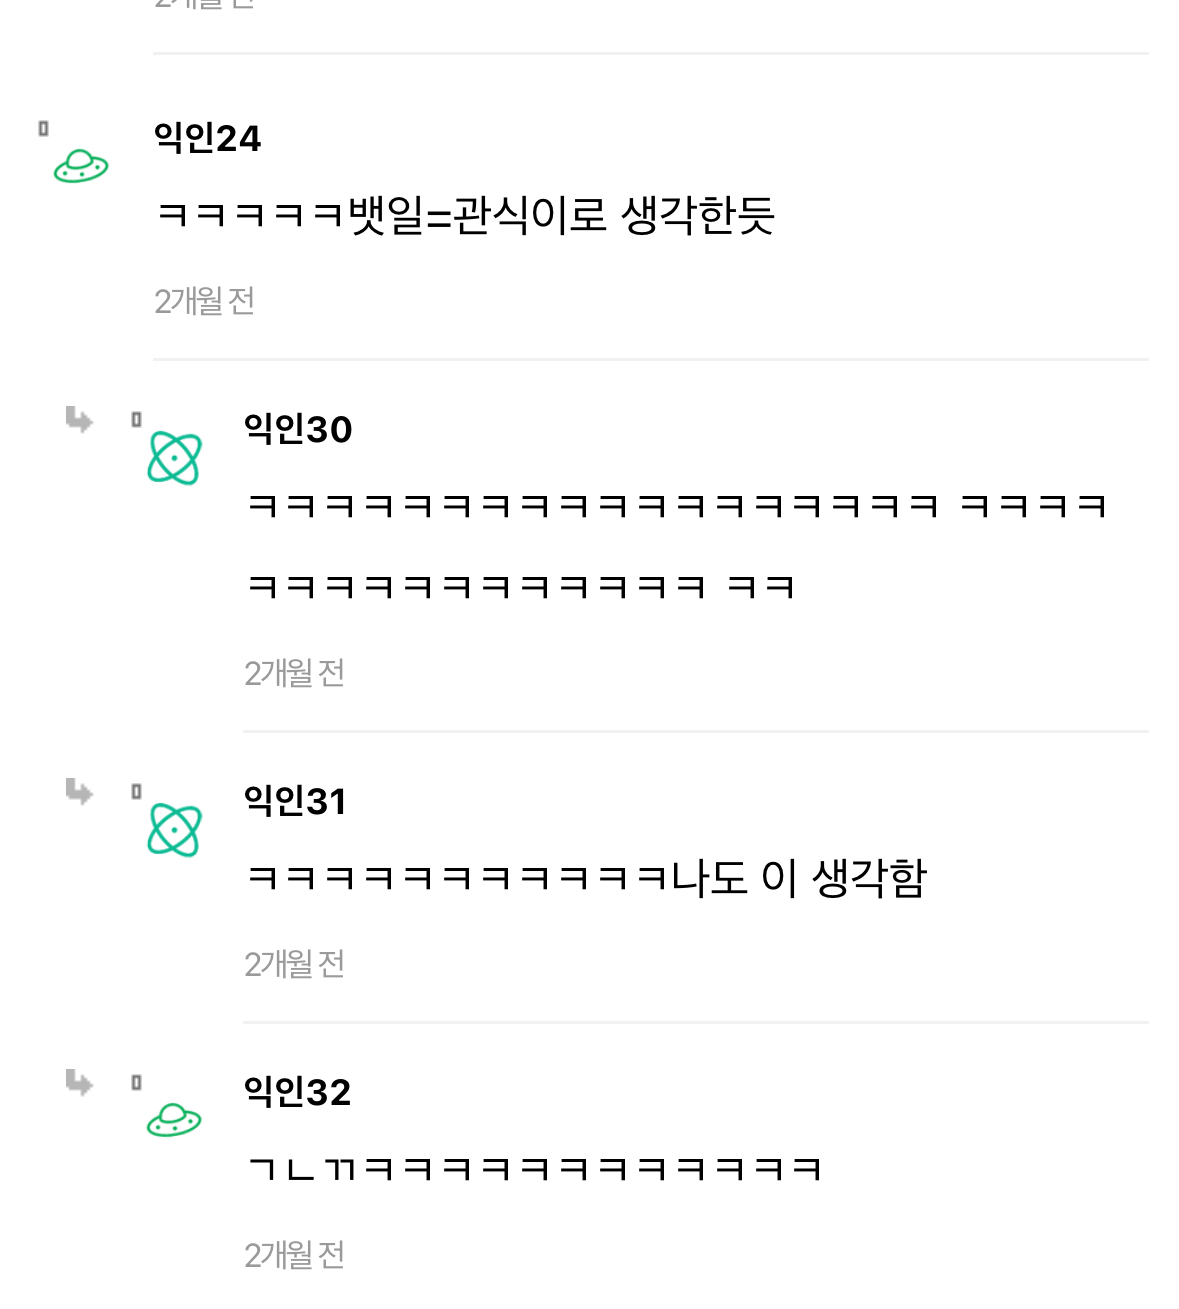Tap the UFO avatar of 익인32

pos(175,1120)
